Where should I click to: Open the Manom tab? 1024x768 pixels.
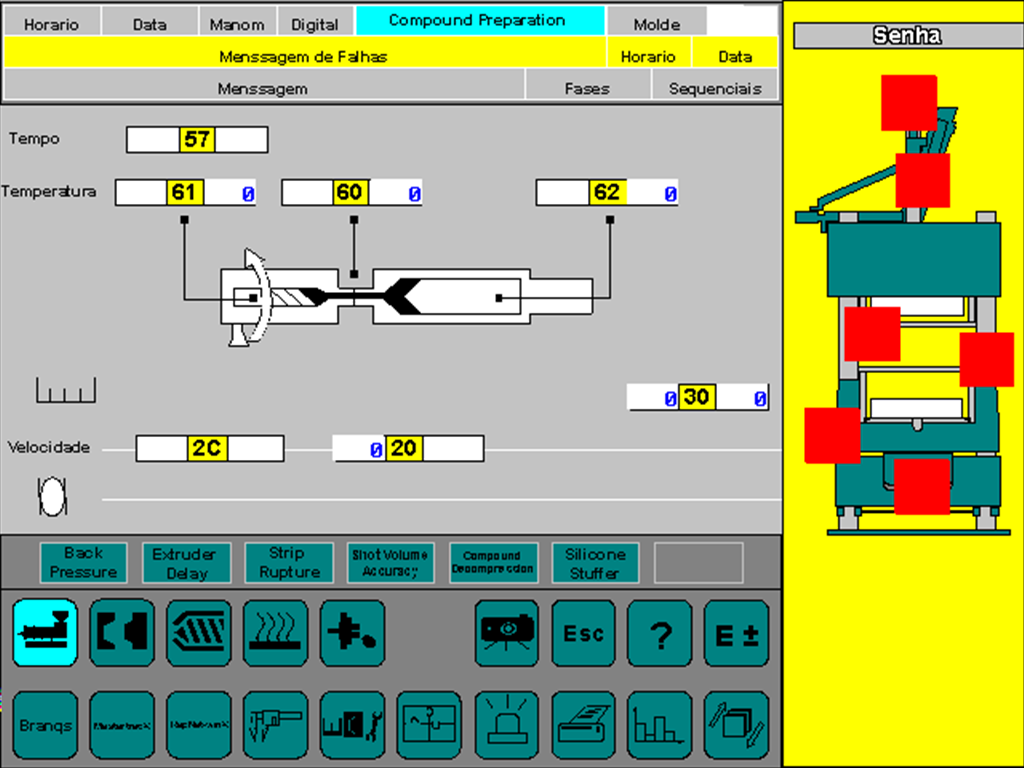tap(238, 24)
